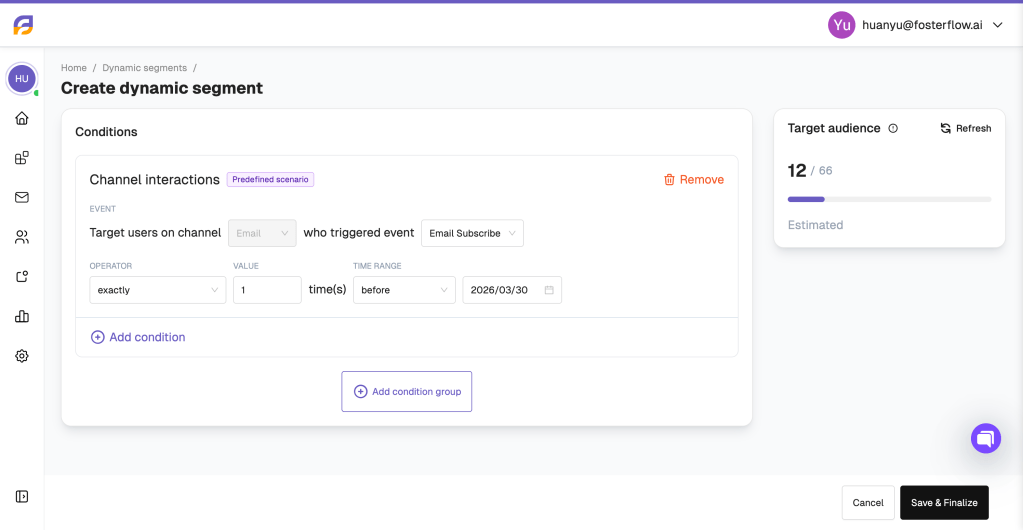
Task: Click huanyu@fosterflow.ai account email
Action: click(x=922, y=25)
